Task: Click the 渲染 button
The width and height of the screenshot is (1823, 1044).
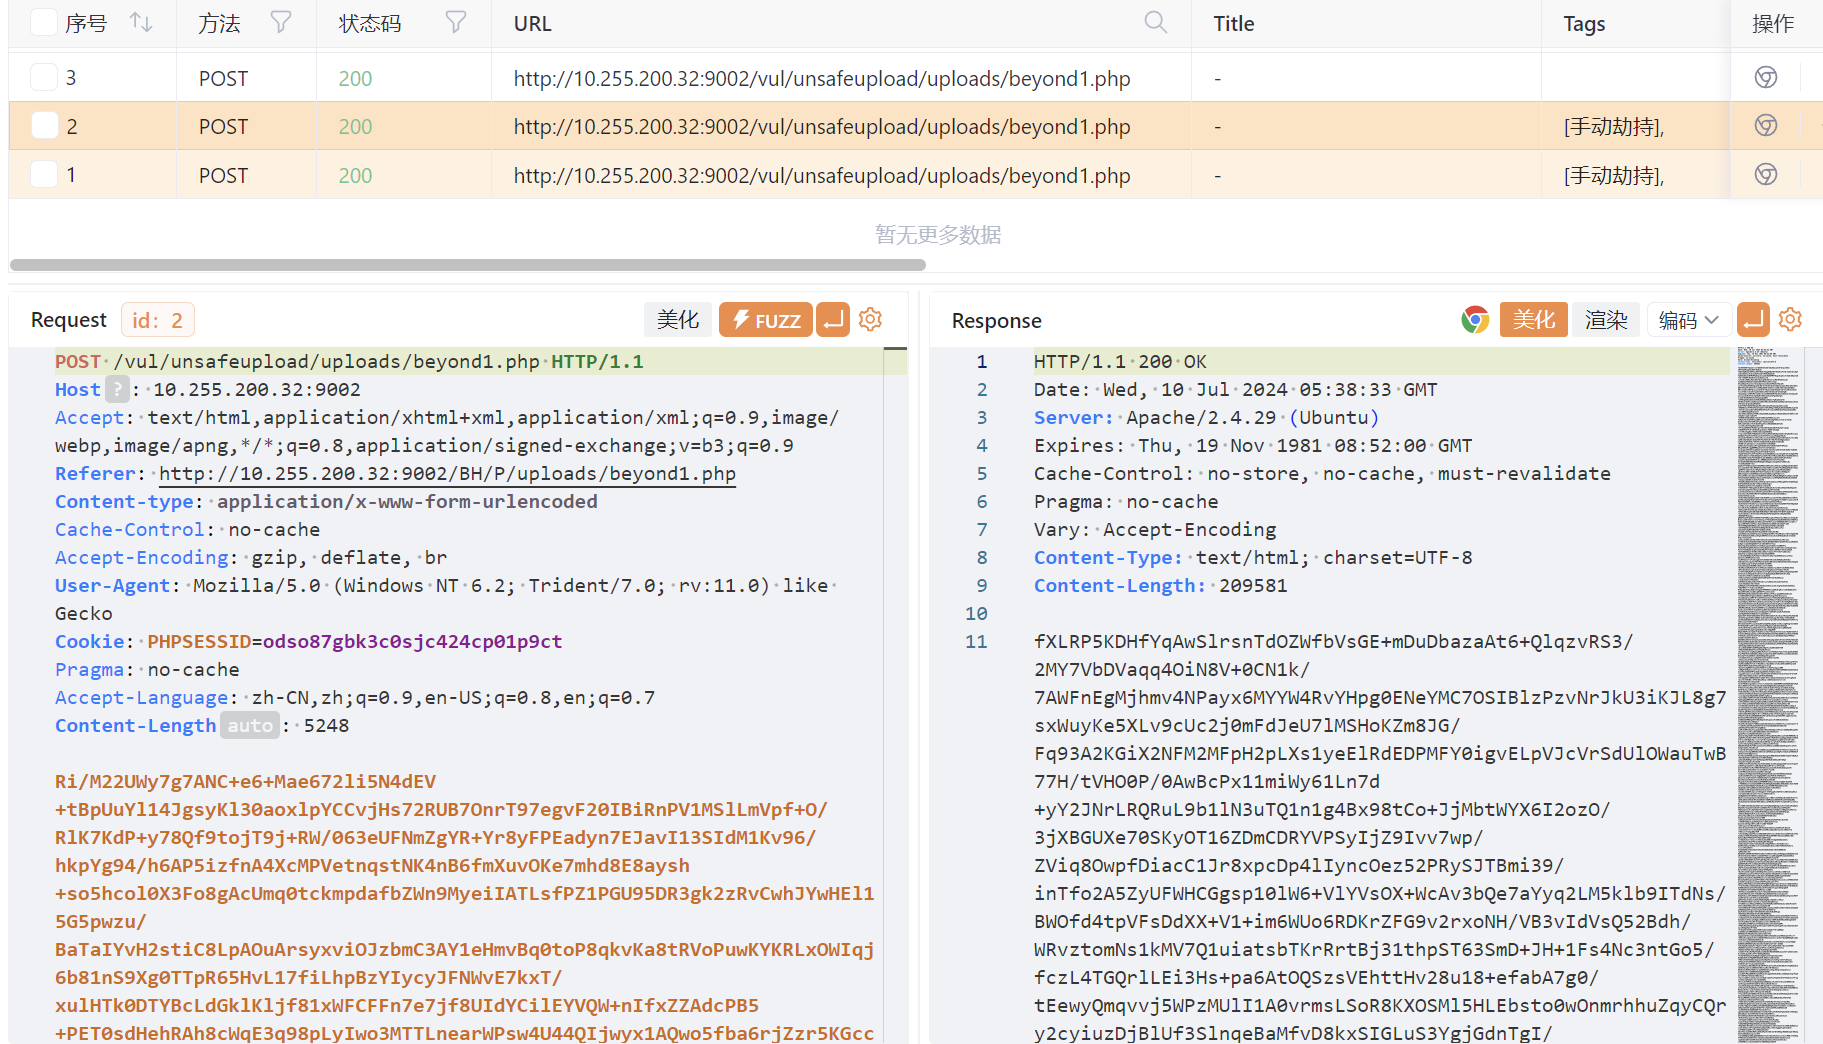Action: pos(1606,320)
